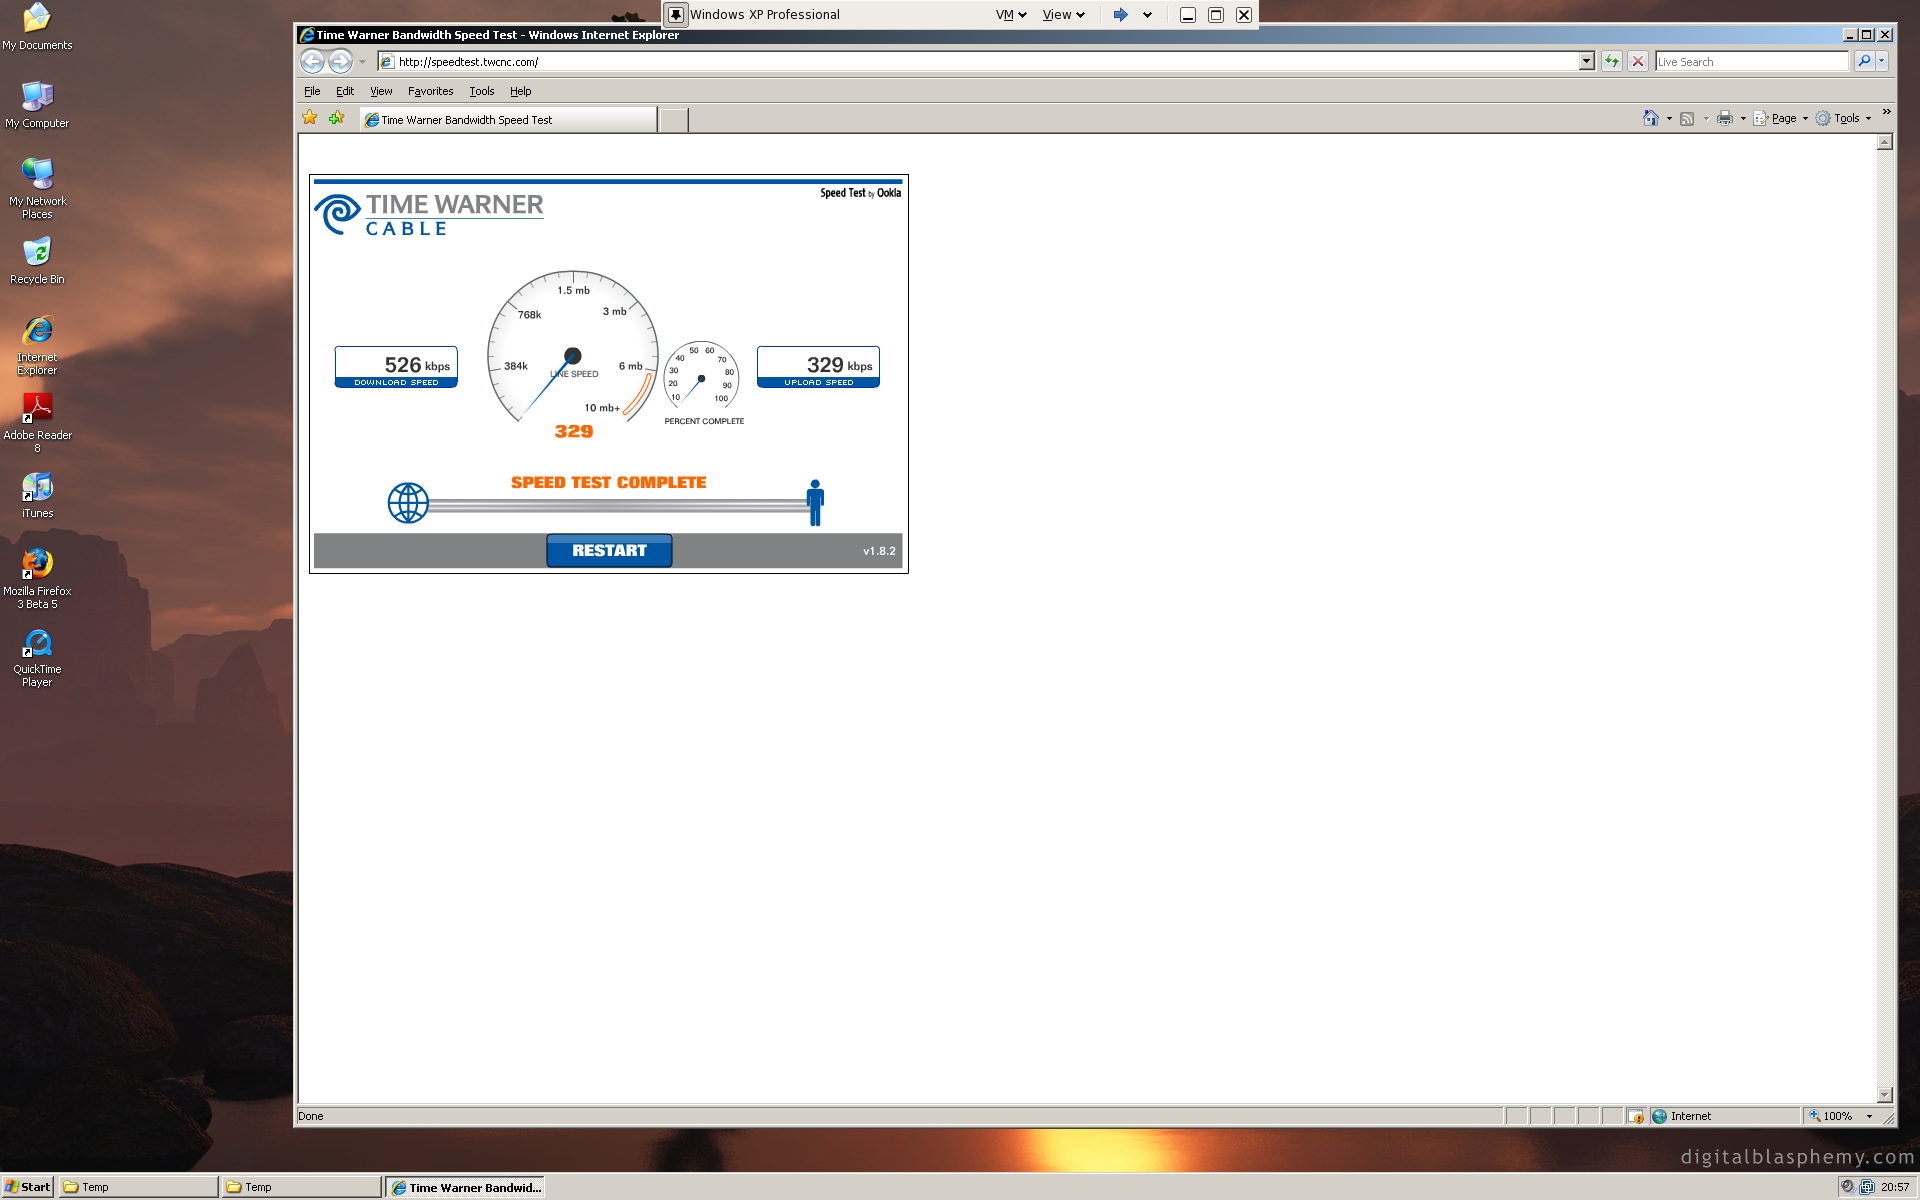Image resolution: width=1920 pixels, height=1200 pixels.
Task: Click the person icon on progress bar
Action: point(816,503)
